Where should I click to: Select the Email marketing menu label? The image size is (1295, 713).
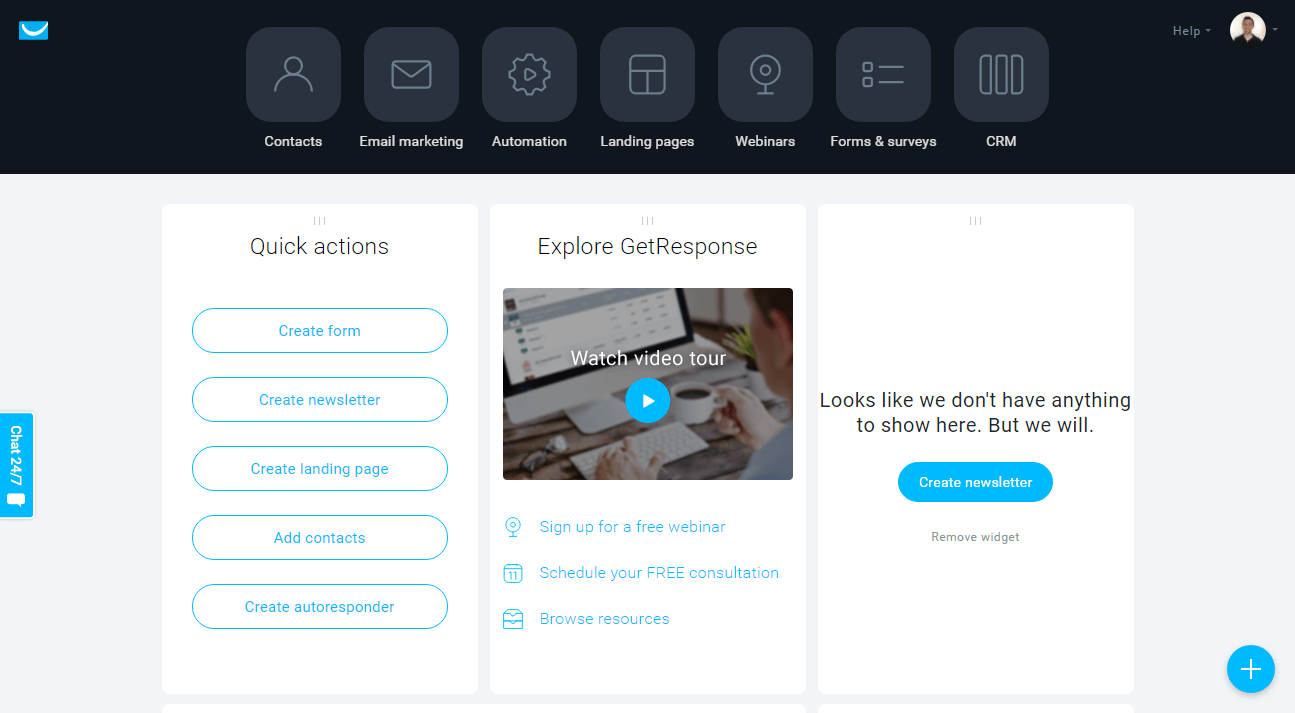click(411, 141)
